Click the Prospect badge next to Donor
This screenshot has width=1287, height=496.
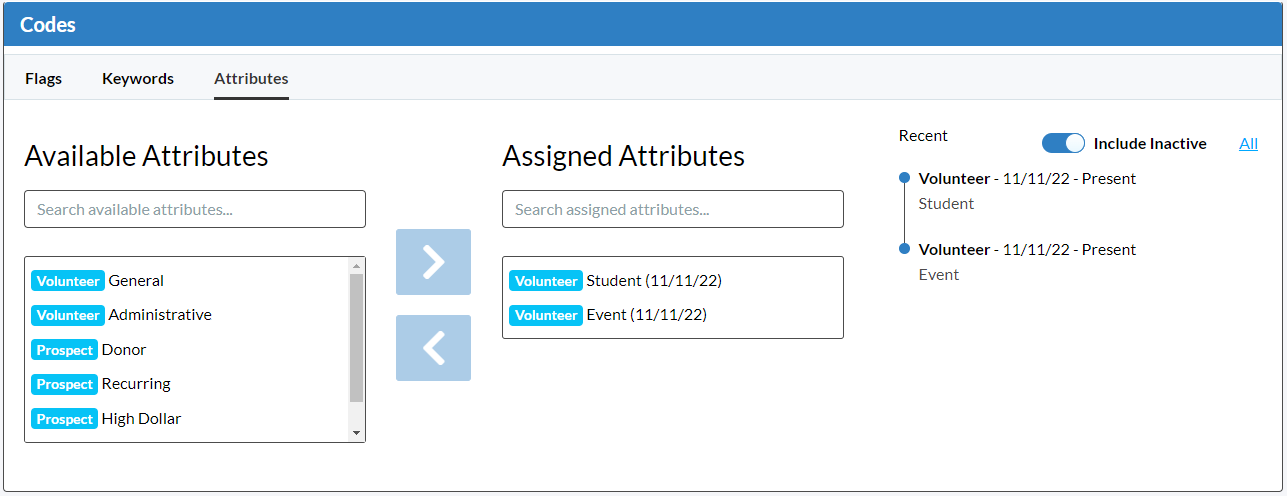(65, 350)
